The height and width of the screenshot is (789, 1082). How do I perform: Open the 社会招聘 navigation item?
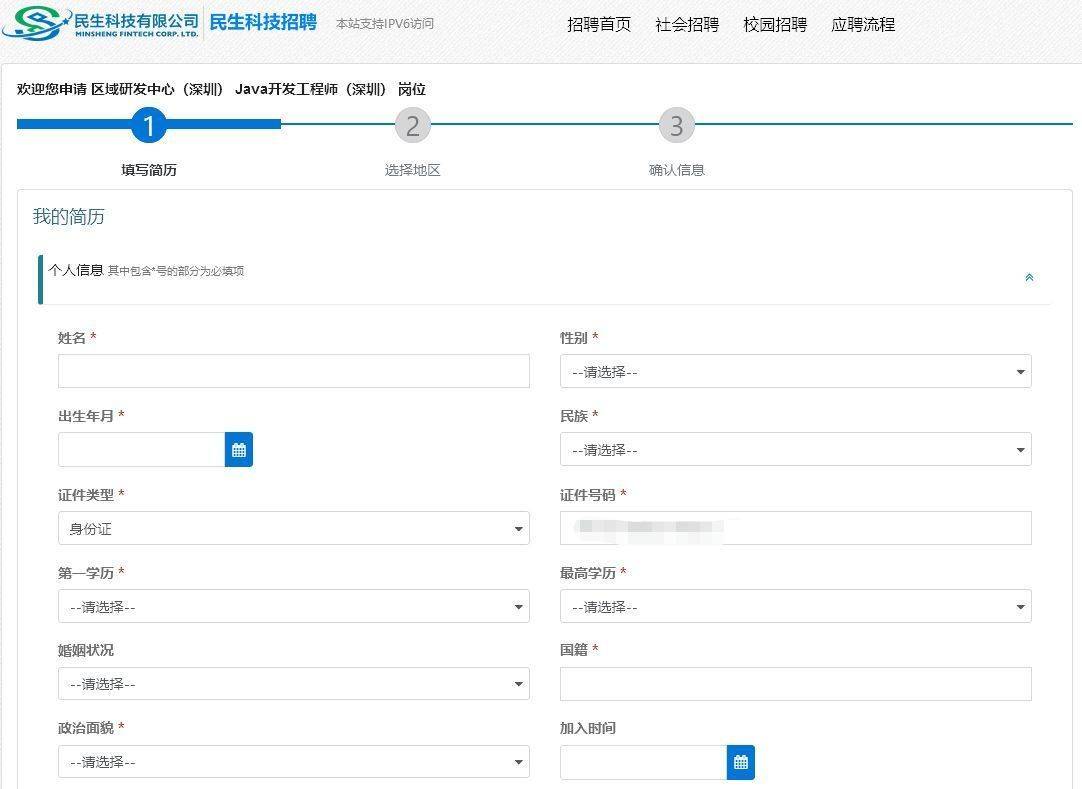pyautogui.click(x=687, y=25)
